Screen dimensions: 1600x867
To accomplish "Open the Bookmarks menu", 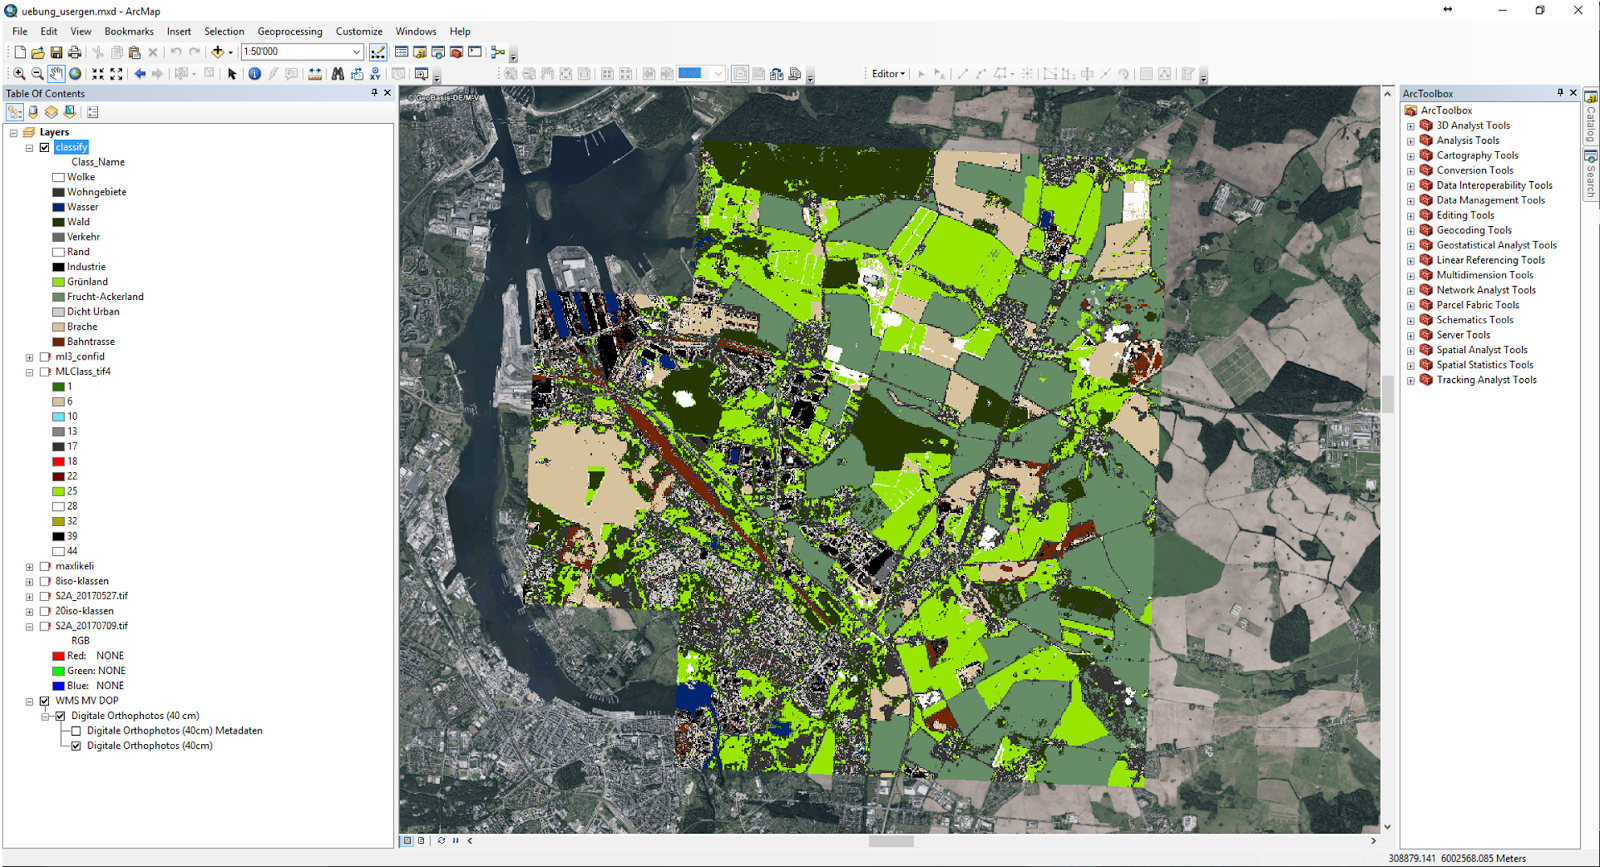I will (129, 31).
